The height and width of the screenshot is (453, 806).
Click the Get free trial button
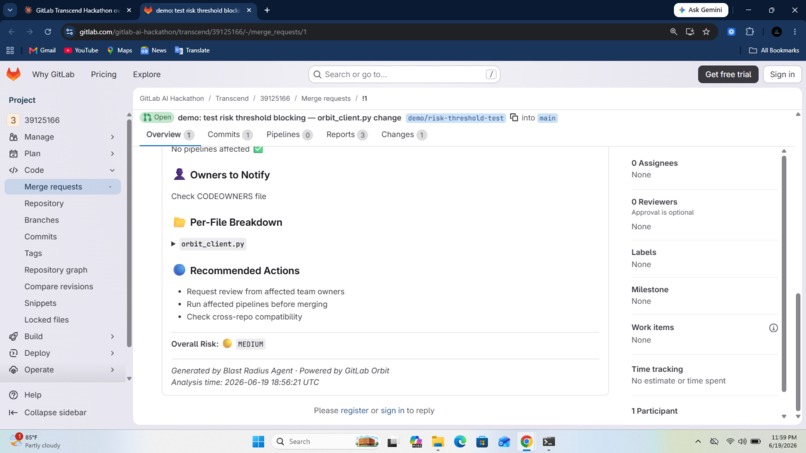coord(728,75)
